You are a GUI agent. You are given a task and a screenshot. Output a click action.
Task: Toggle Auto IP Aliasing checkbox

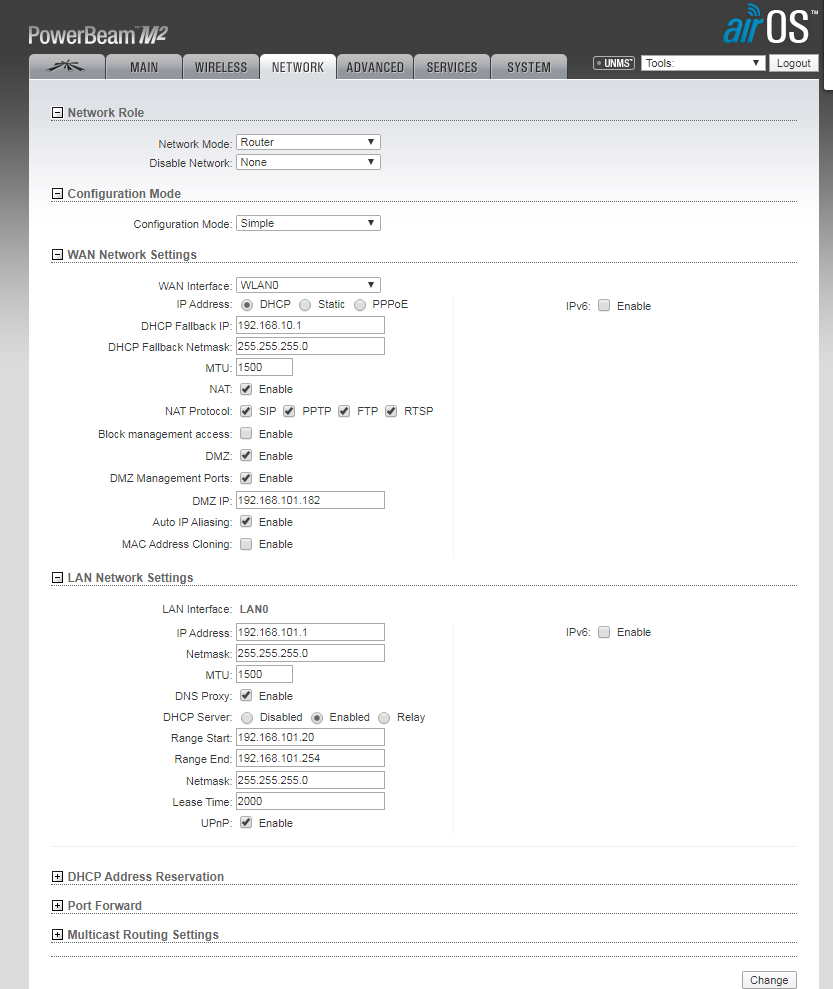click(x=246, y=522)
